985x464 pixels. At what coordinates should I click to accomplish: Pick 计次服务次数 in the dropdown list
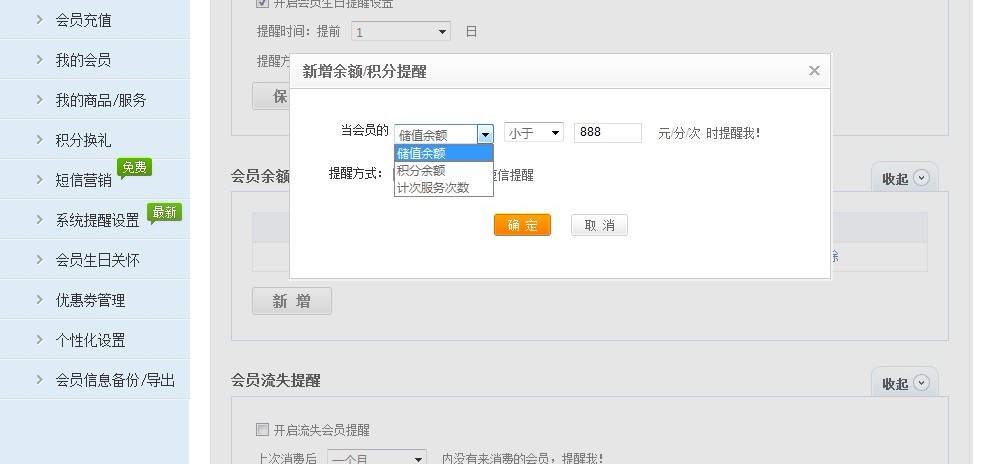click(443, 187)
